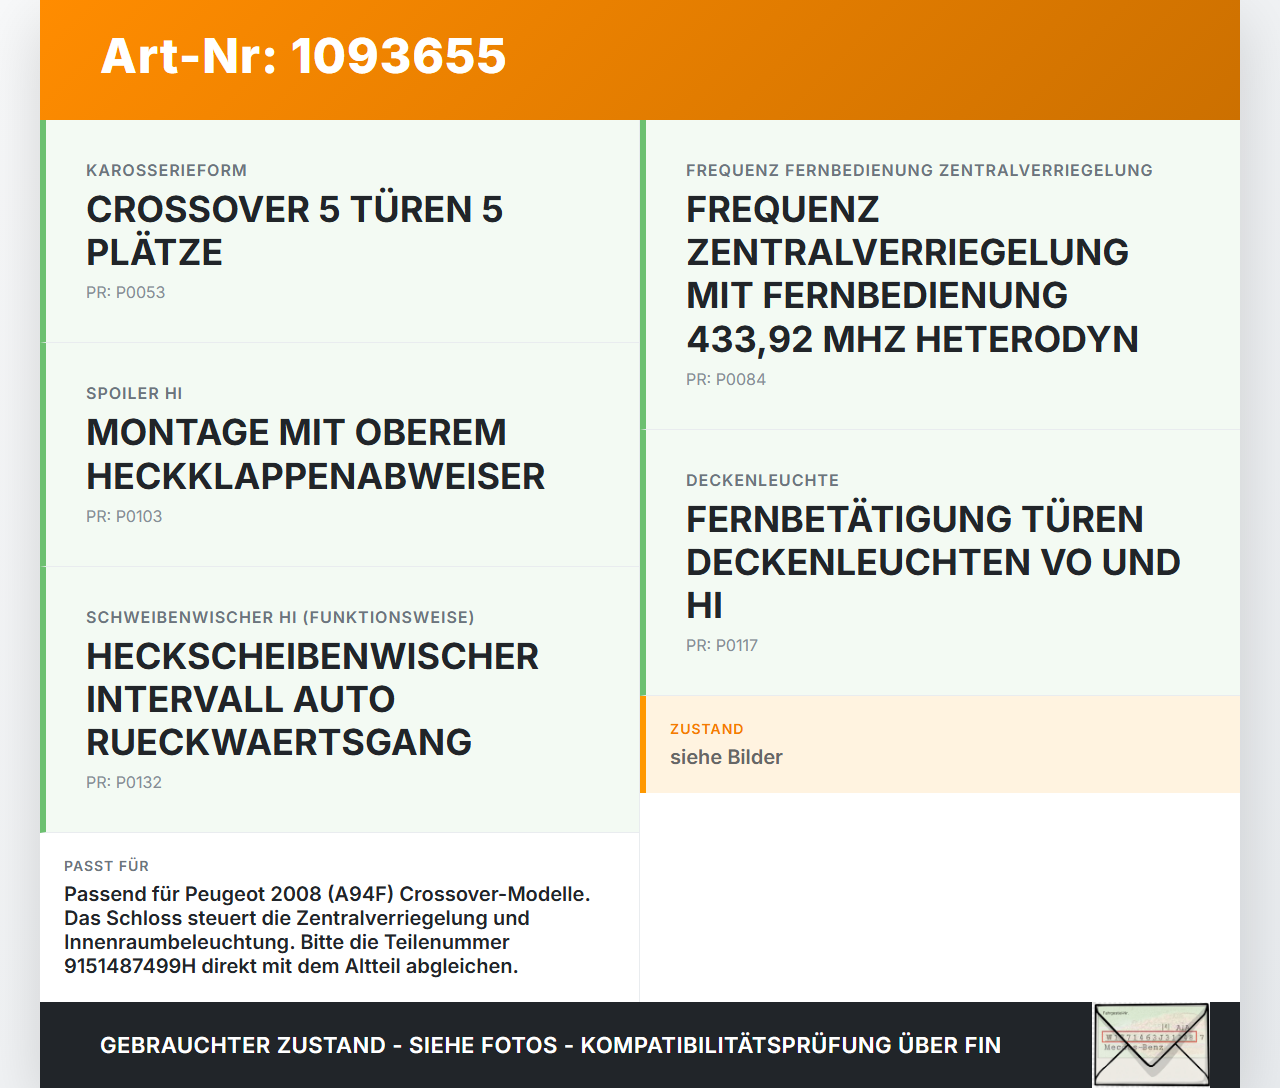Click the "SPOILER HI" label
1280x1089 pixels.
pos(134,394)
